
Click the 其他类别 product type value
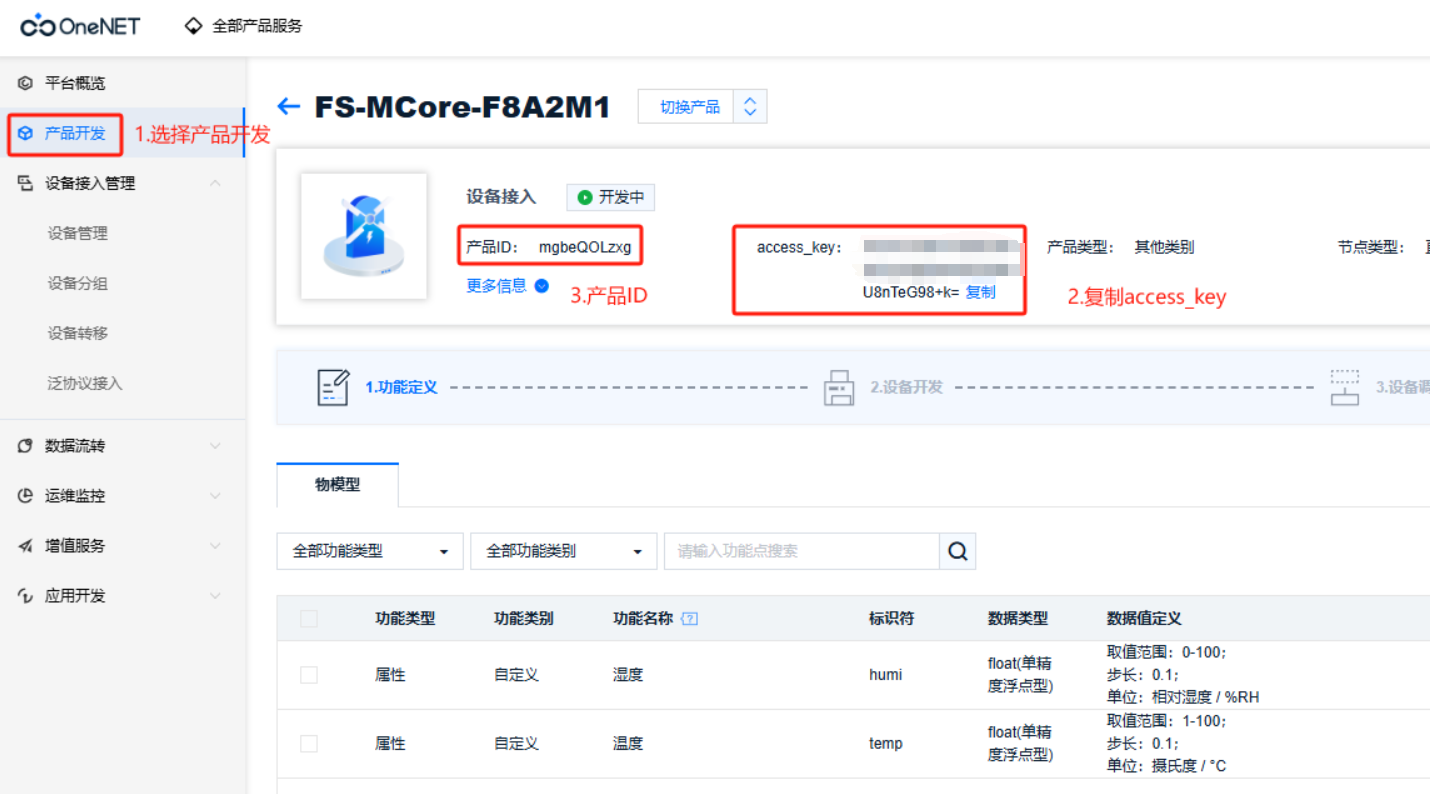click(1164, 247)
